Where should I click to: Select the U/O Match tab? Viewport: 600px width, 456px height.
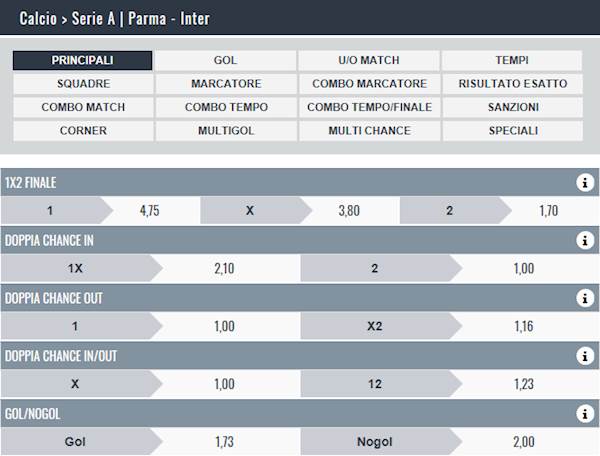click(369, 61)
